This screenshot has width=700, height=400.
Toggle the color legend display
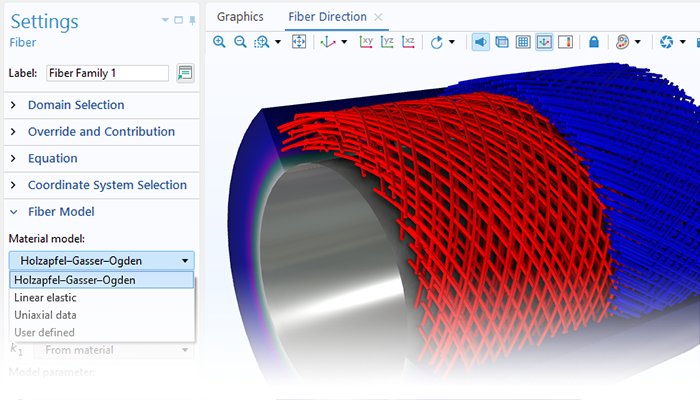pos(565,42)
